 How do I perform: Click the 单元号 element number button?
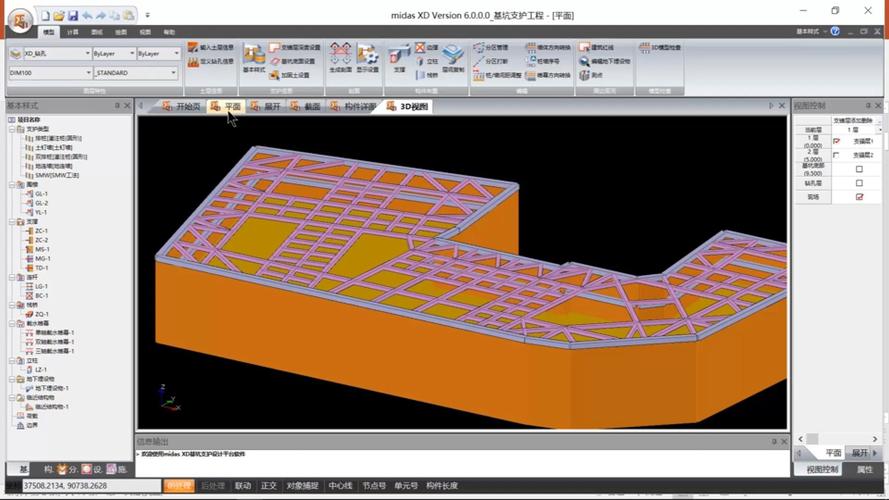click(406, 486)
